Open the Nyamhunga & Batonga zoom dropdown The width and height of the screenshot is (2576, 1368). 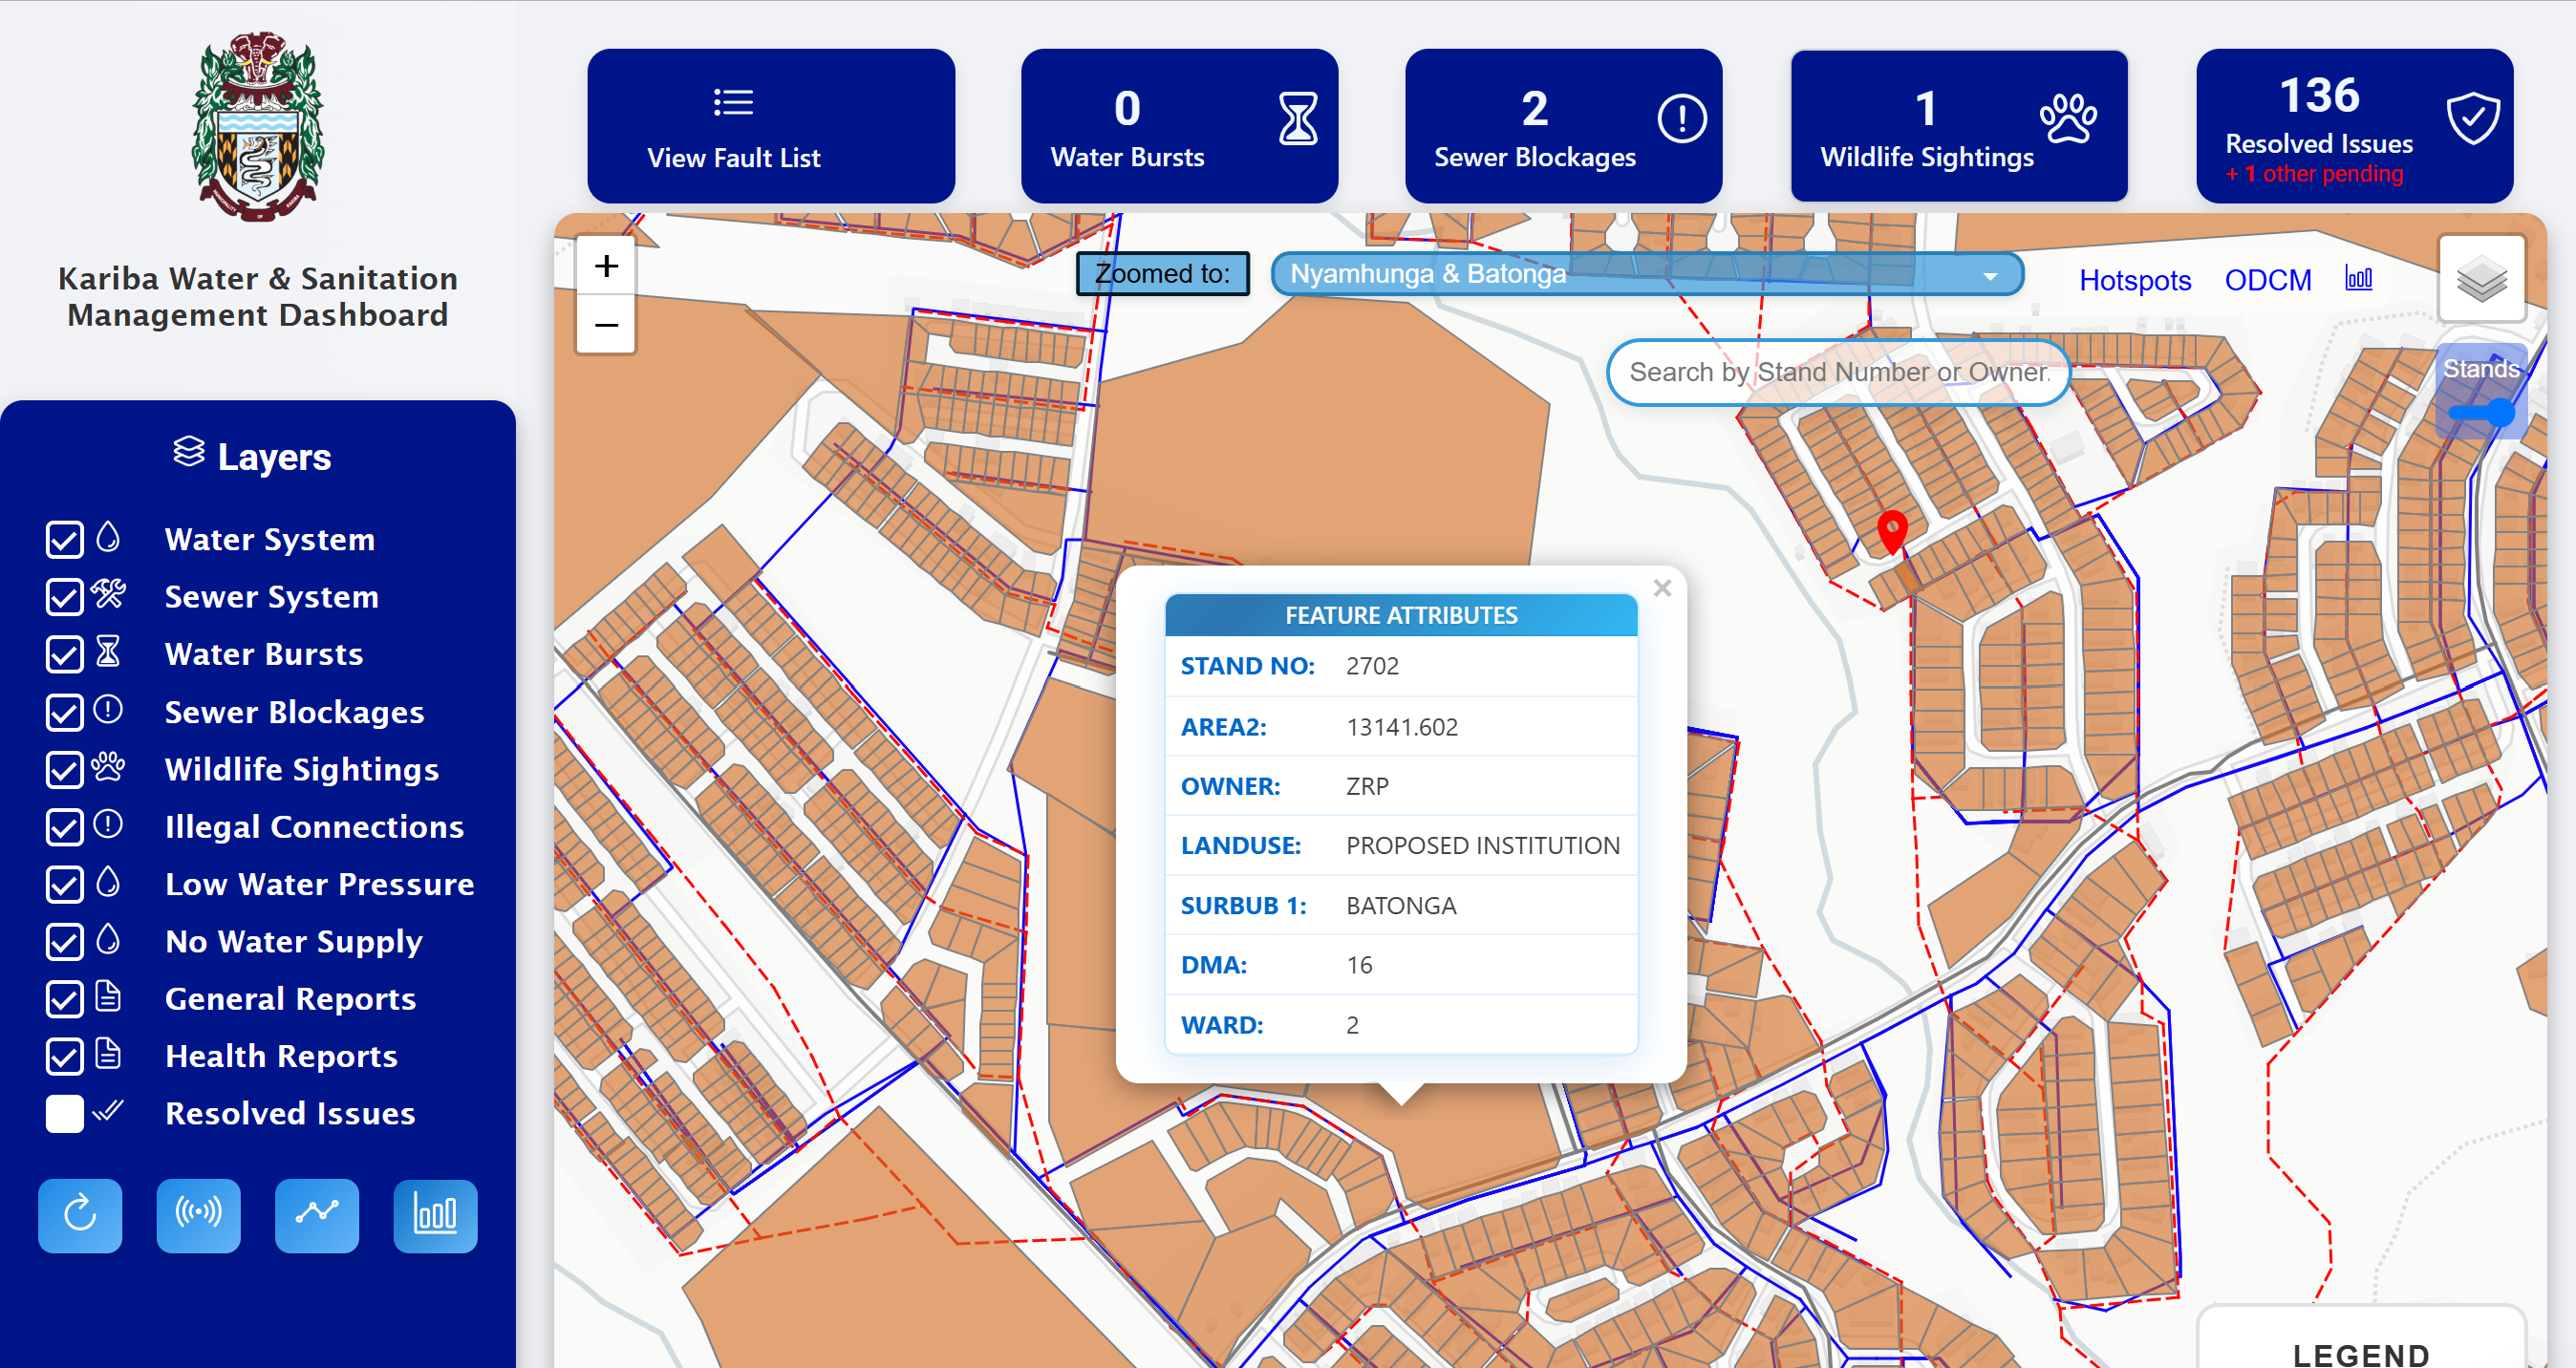(1646, 274)
